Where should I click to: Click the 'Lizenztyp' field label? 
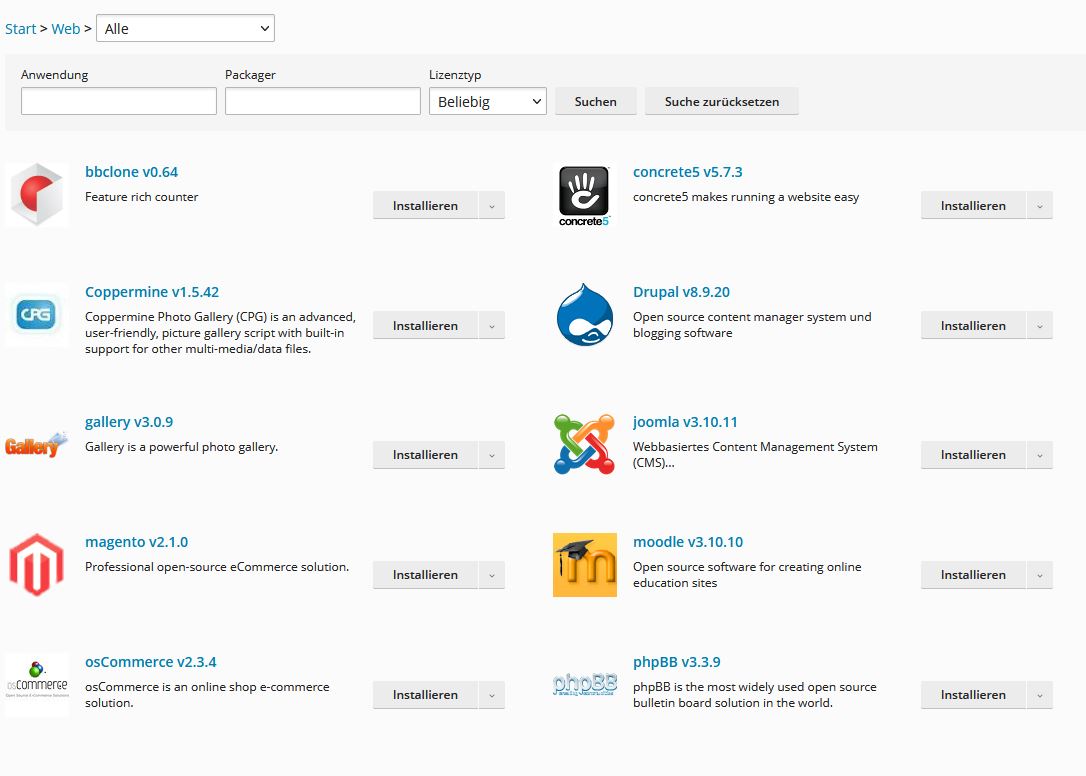(455, 75)
